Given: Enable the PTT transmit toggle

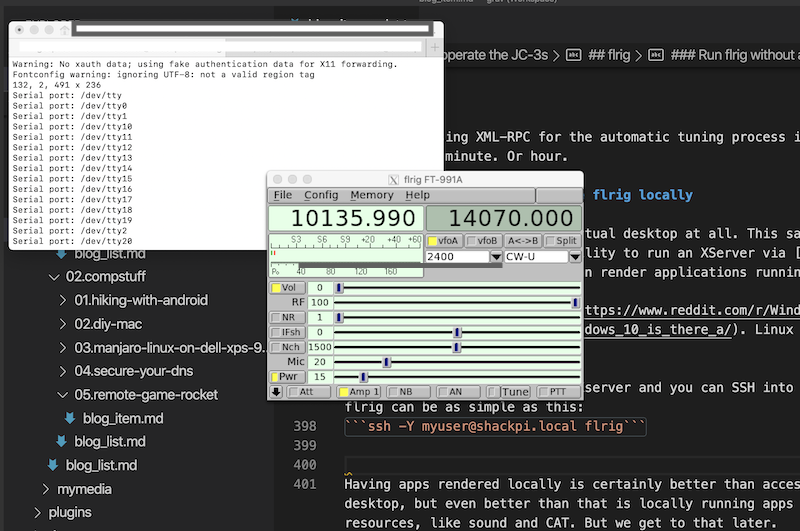Looking at the screenshot, I should click(x=560, y=392).
